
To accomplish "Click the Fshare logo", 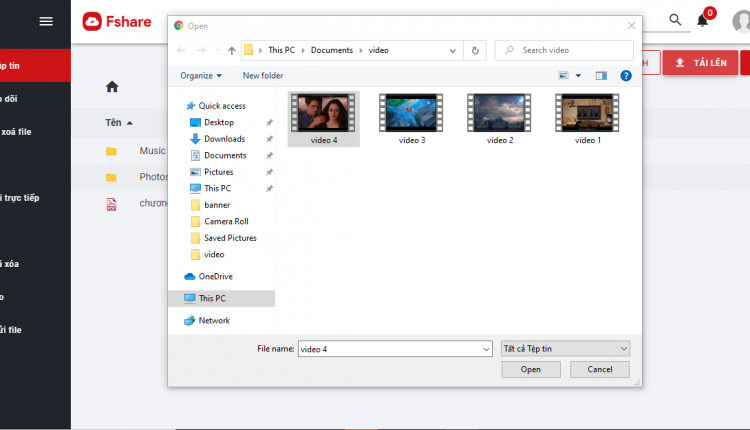I will coord(117,22).
